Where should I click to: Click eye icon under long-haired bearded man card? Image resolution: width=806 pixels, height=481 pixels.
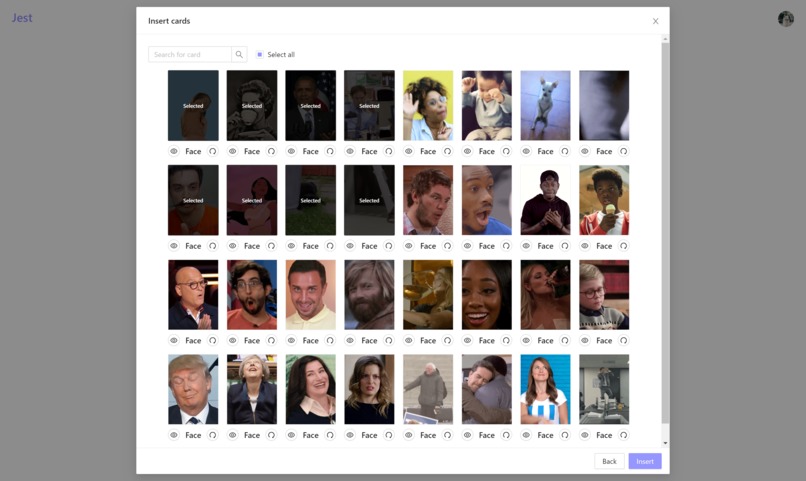350,340
